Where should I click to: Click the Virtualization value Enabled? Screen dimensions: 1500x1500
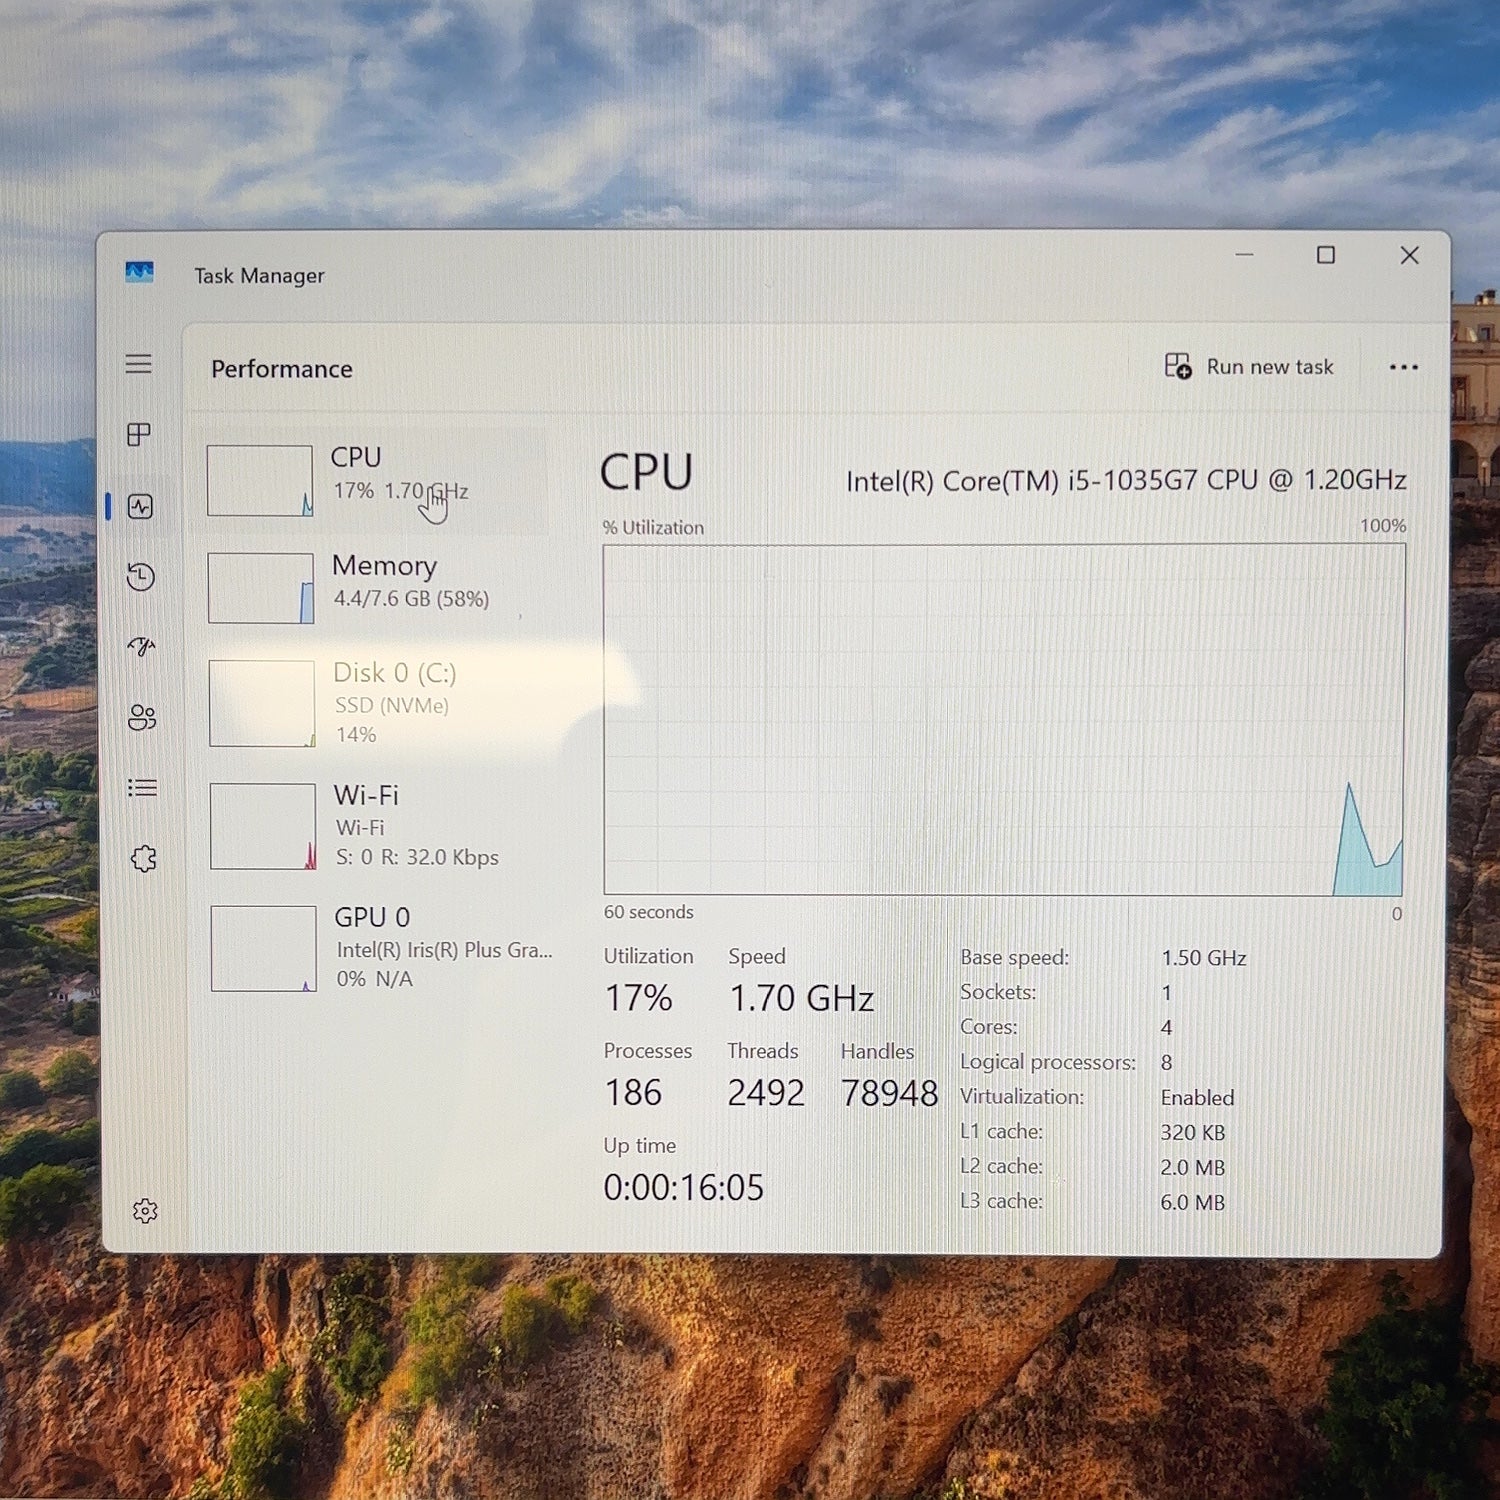pos(1197,1098)
